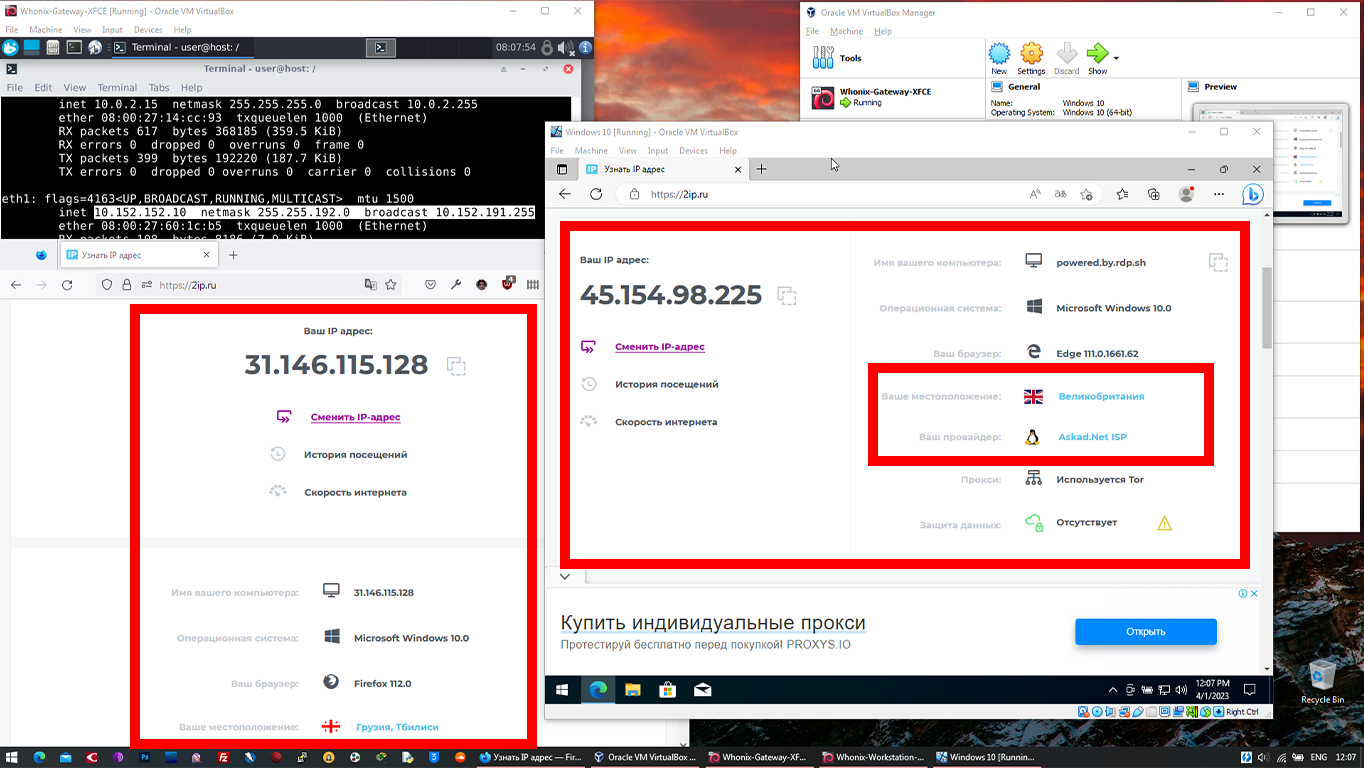This screenshot has width=1364, height=768.
Task: Open the Machine menu of the Windows 10 VM window
Action: coord(591,151)
